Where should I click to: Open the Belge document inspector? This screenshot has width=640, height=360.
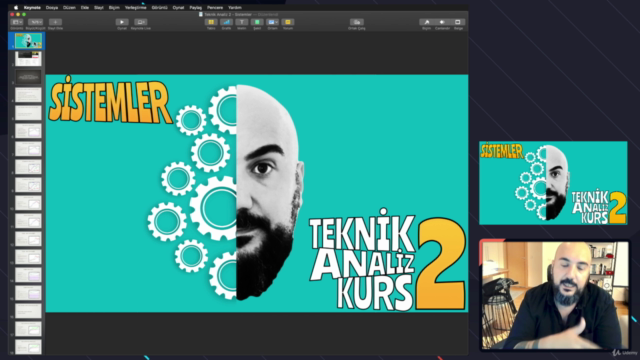click(458, 22)
